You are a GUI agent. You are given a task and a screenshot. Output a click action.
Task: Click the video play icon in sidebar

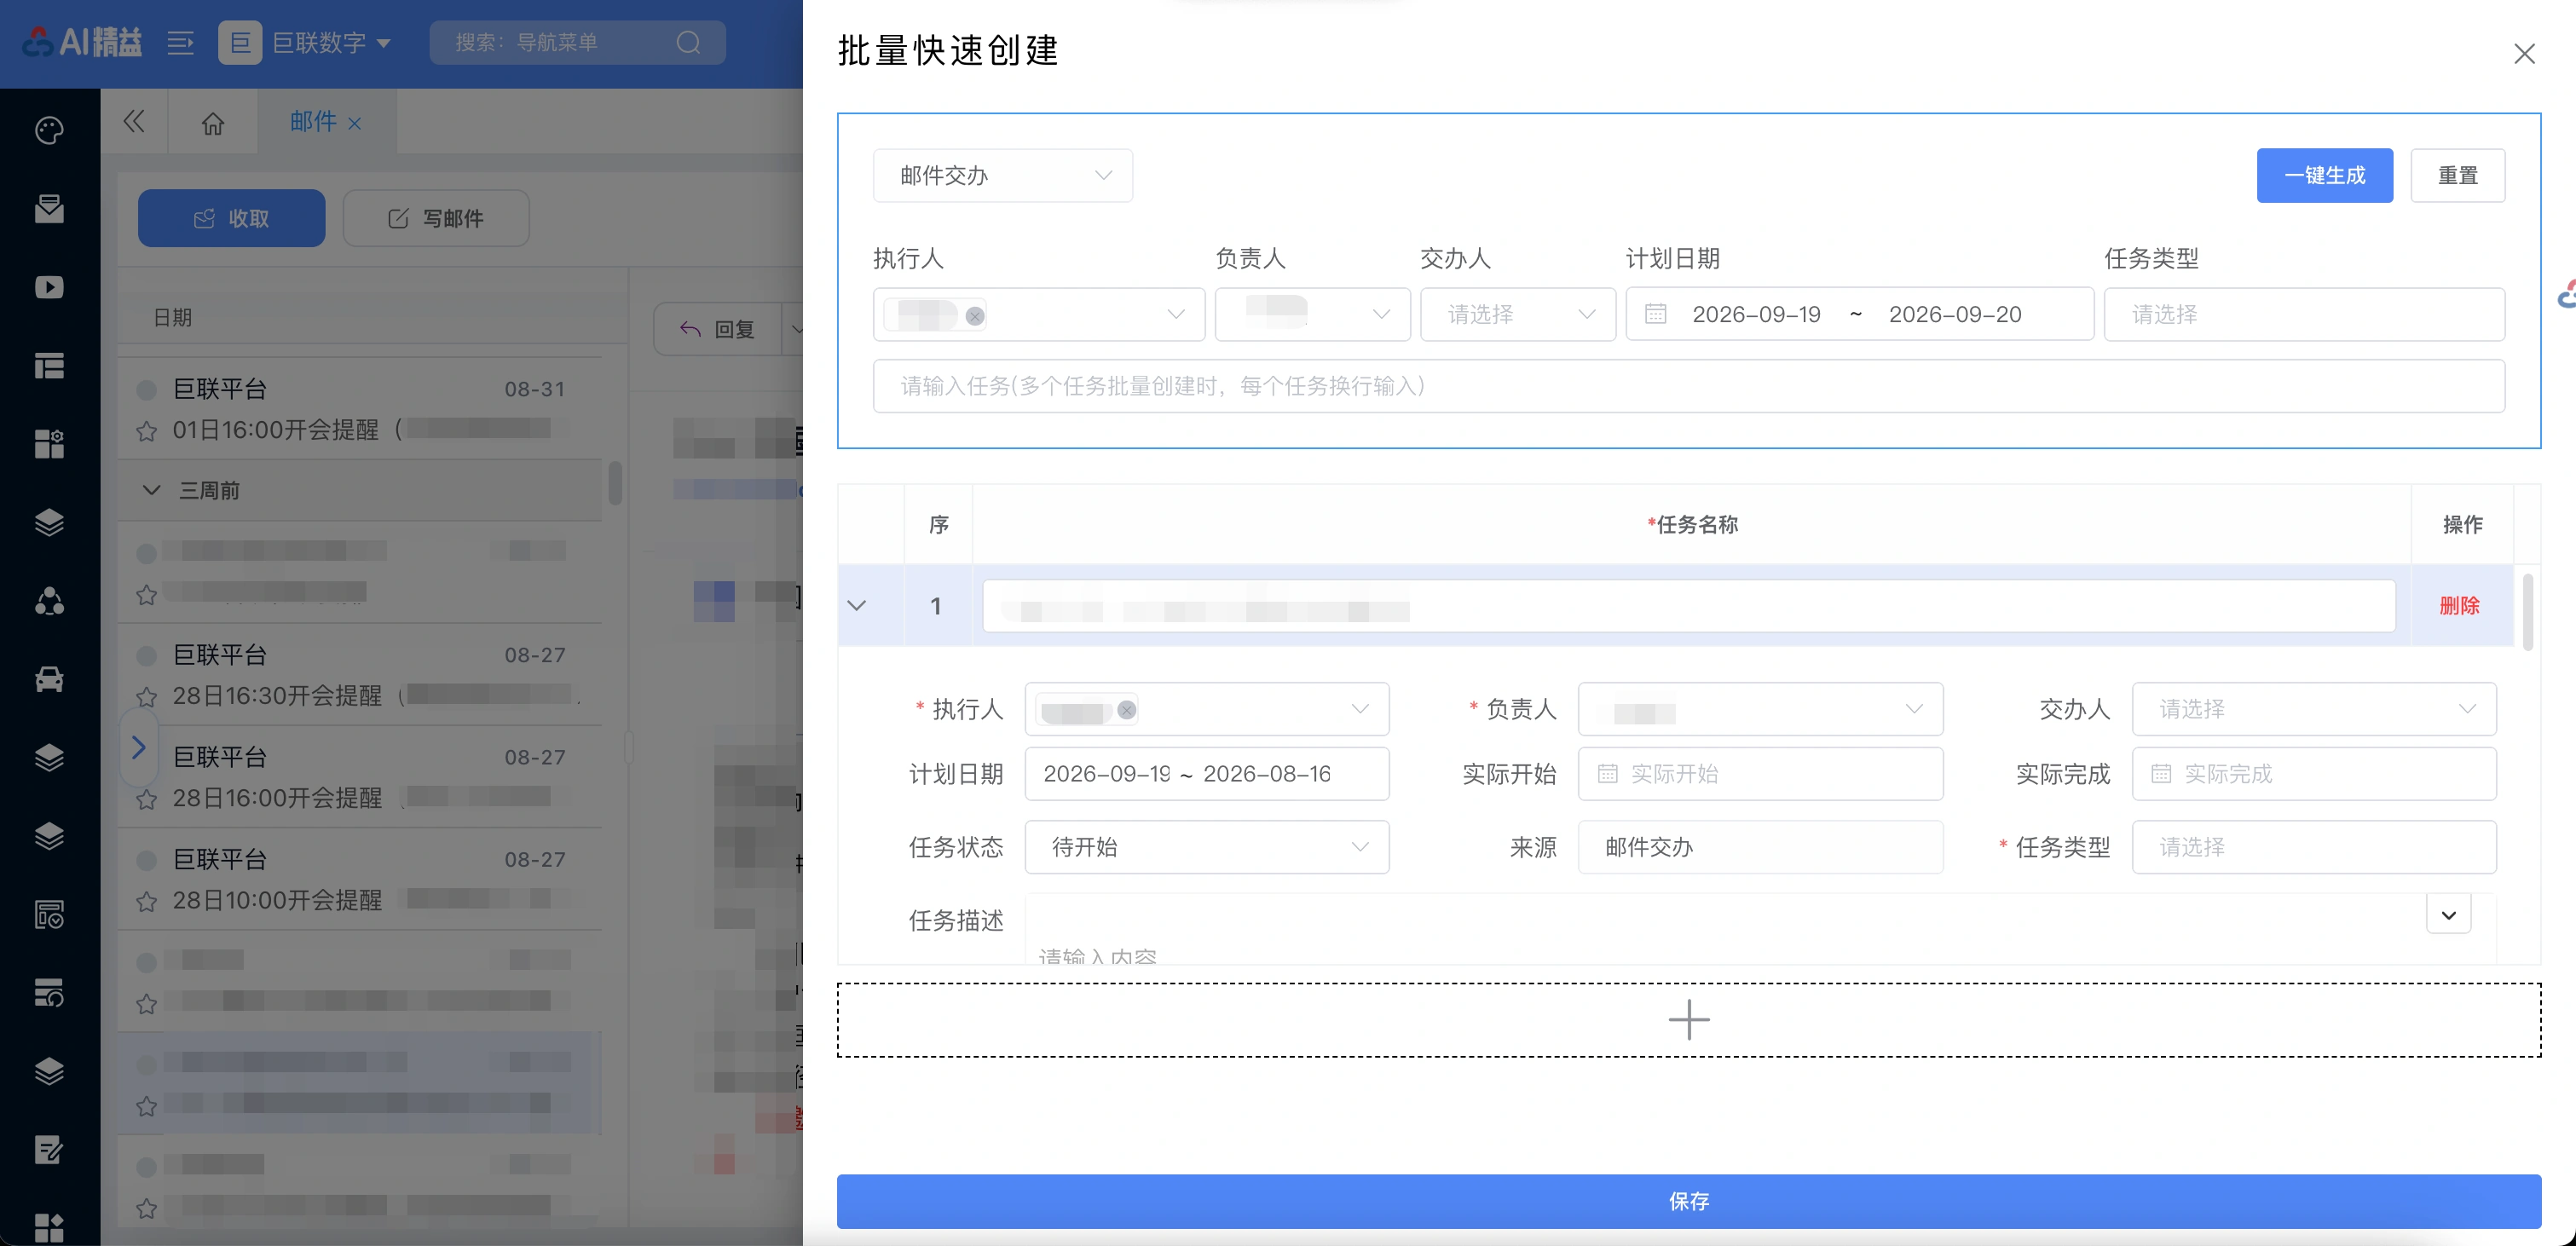49,287
